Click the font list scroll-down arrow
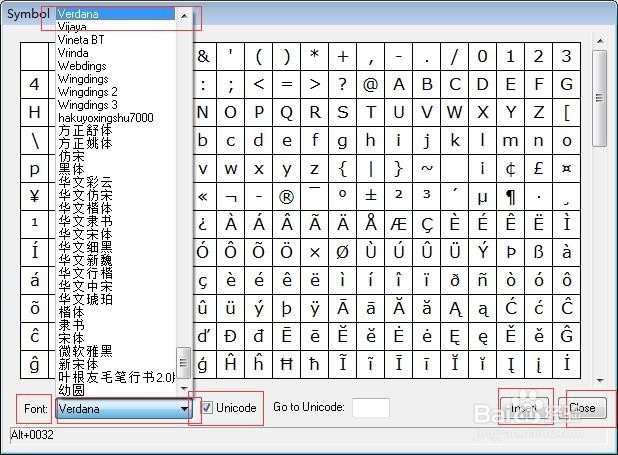Screen dimensions: 618x455 pyautogui.click(x=184, y=389)
